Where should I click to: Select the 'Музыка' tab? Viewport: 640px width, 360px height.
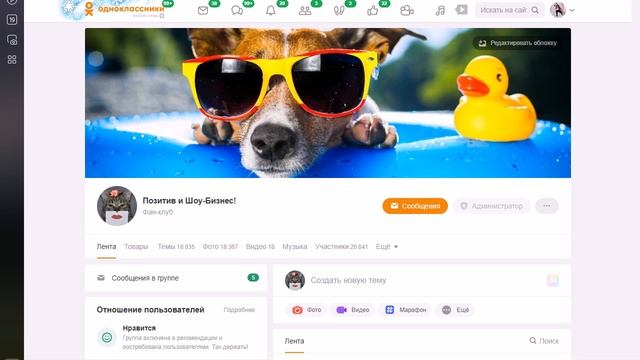295,247
